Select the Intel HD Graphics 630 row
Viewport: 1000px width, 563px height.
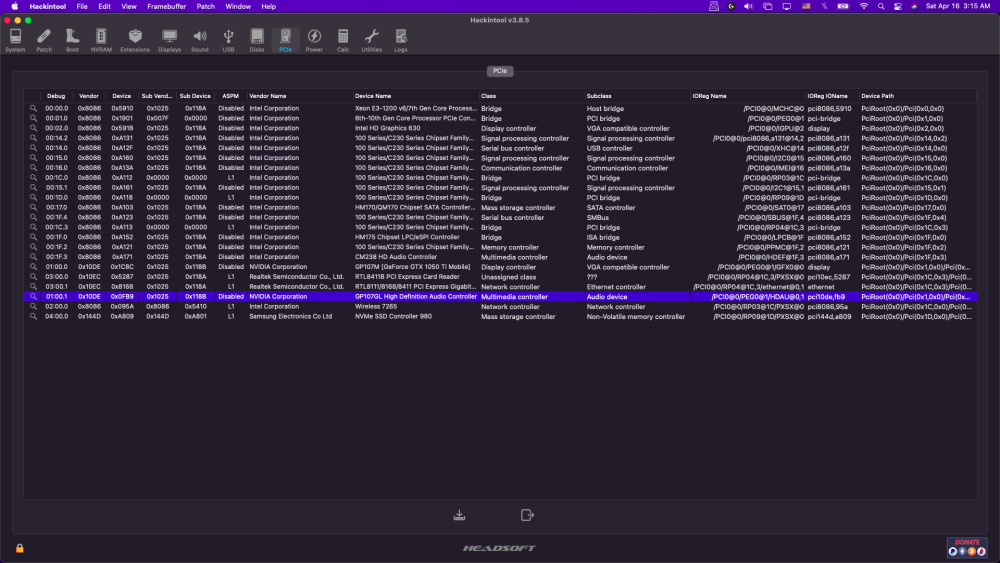pos(500,128)
